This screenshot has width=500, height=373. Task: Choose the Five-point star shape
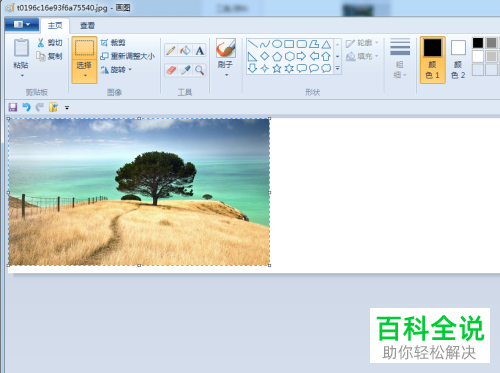[277, 68]
